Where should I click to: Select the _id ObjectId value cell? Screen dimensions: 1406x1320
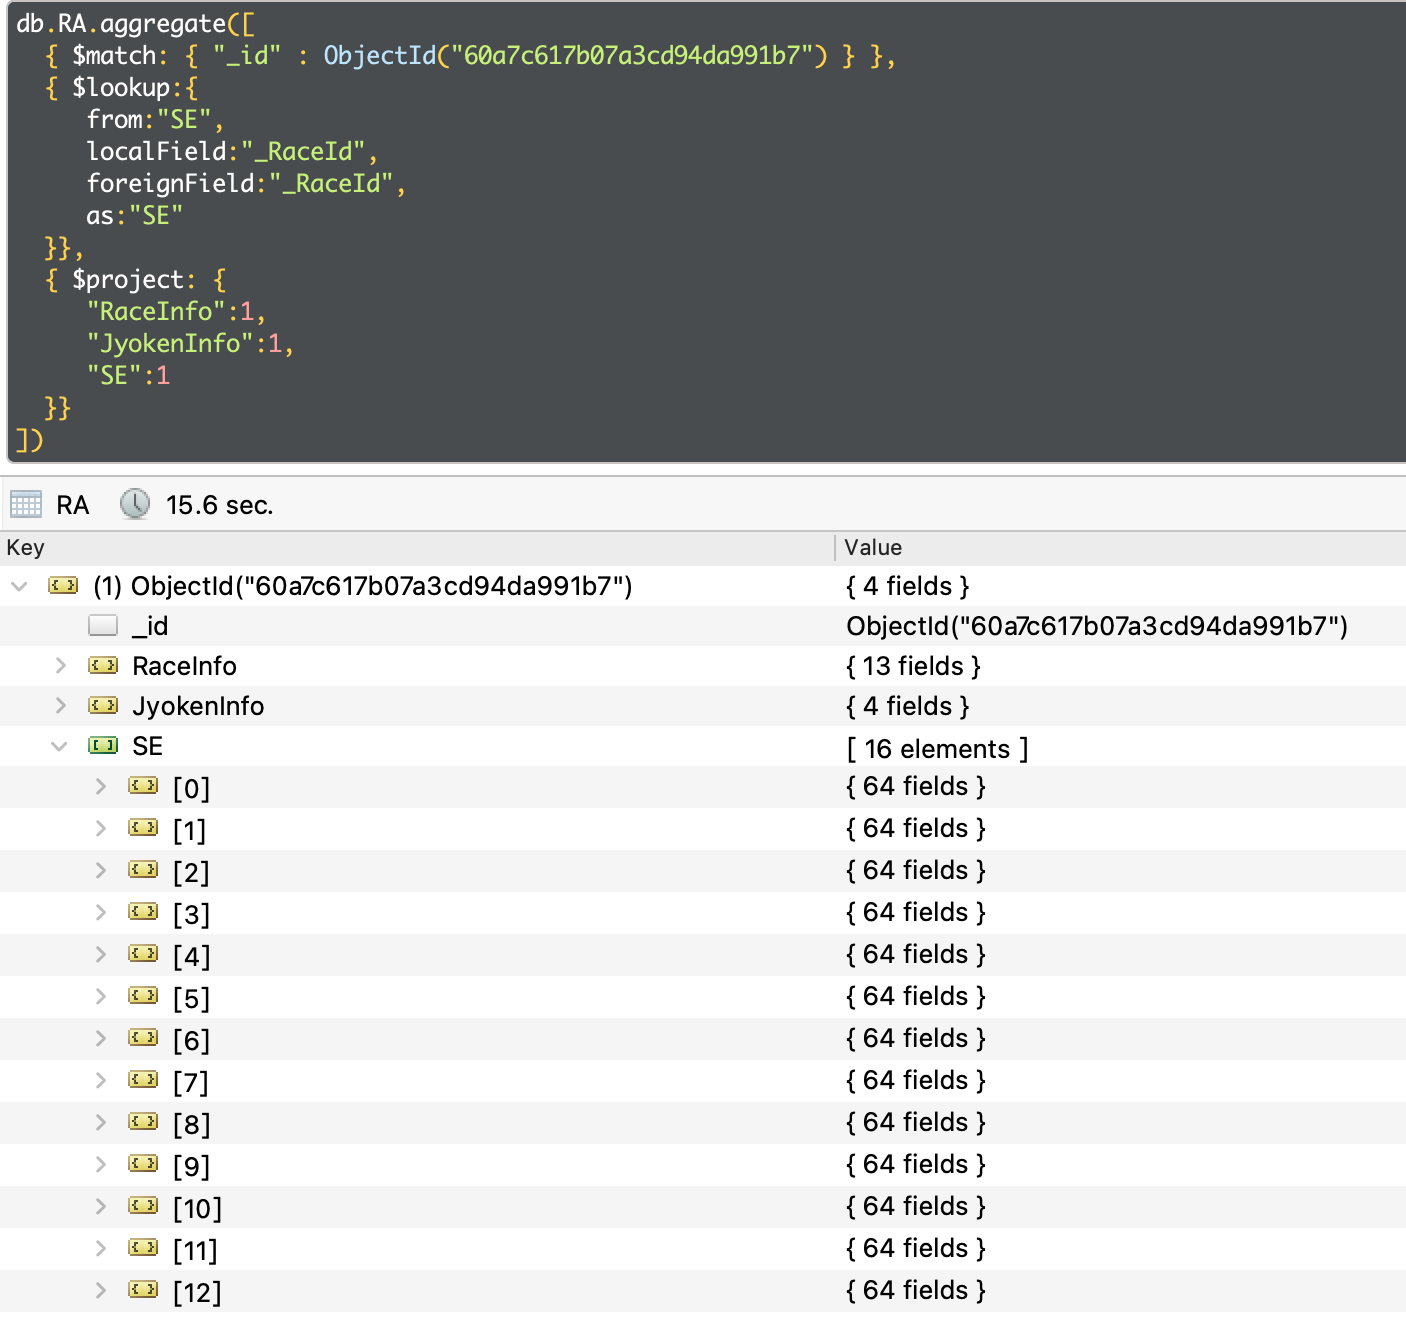[1096, 626]
